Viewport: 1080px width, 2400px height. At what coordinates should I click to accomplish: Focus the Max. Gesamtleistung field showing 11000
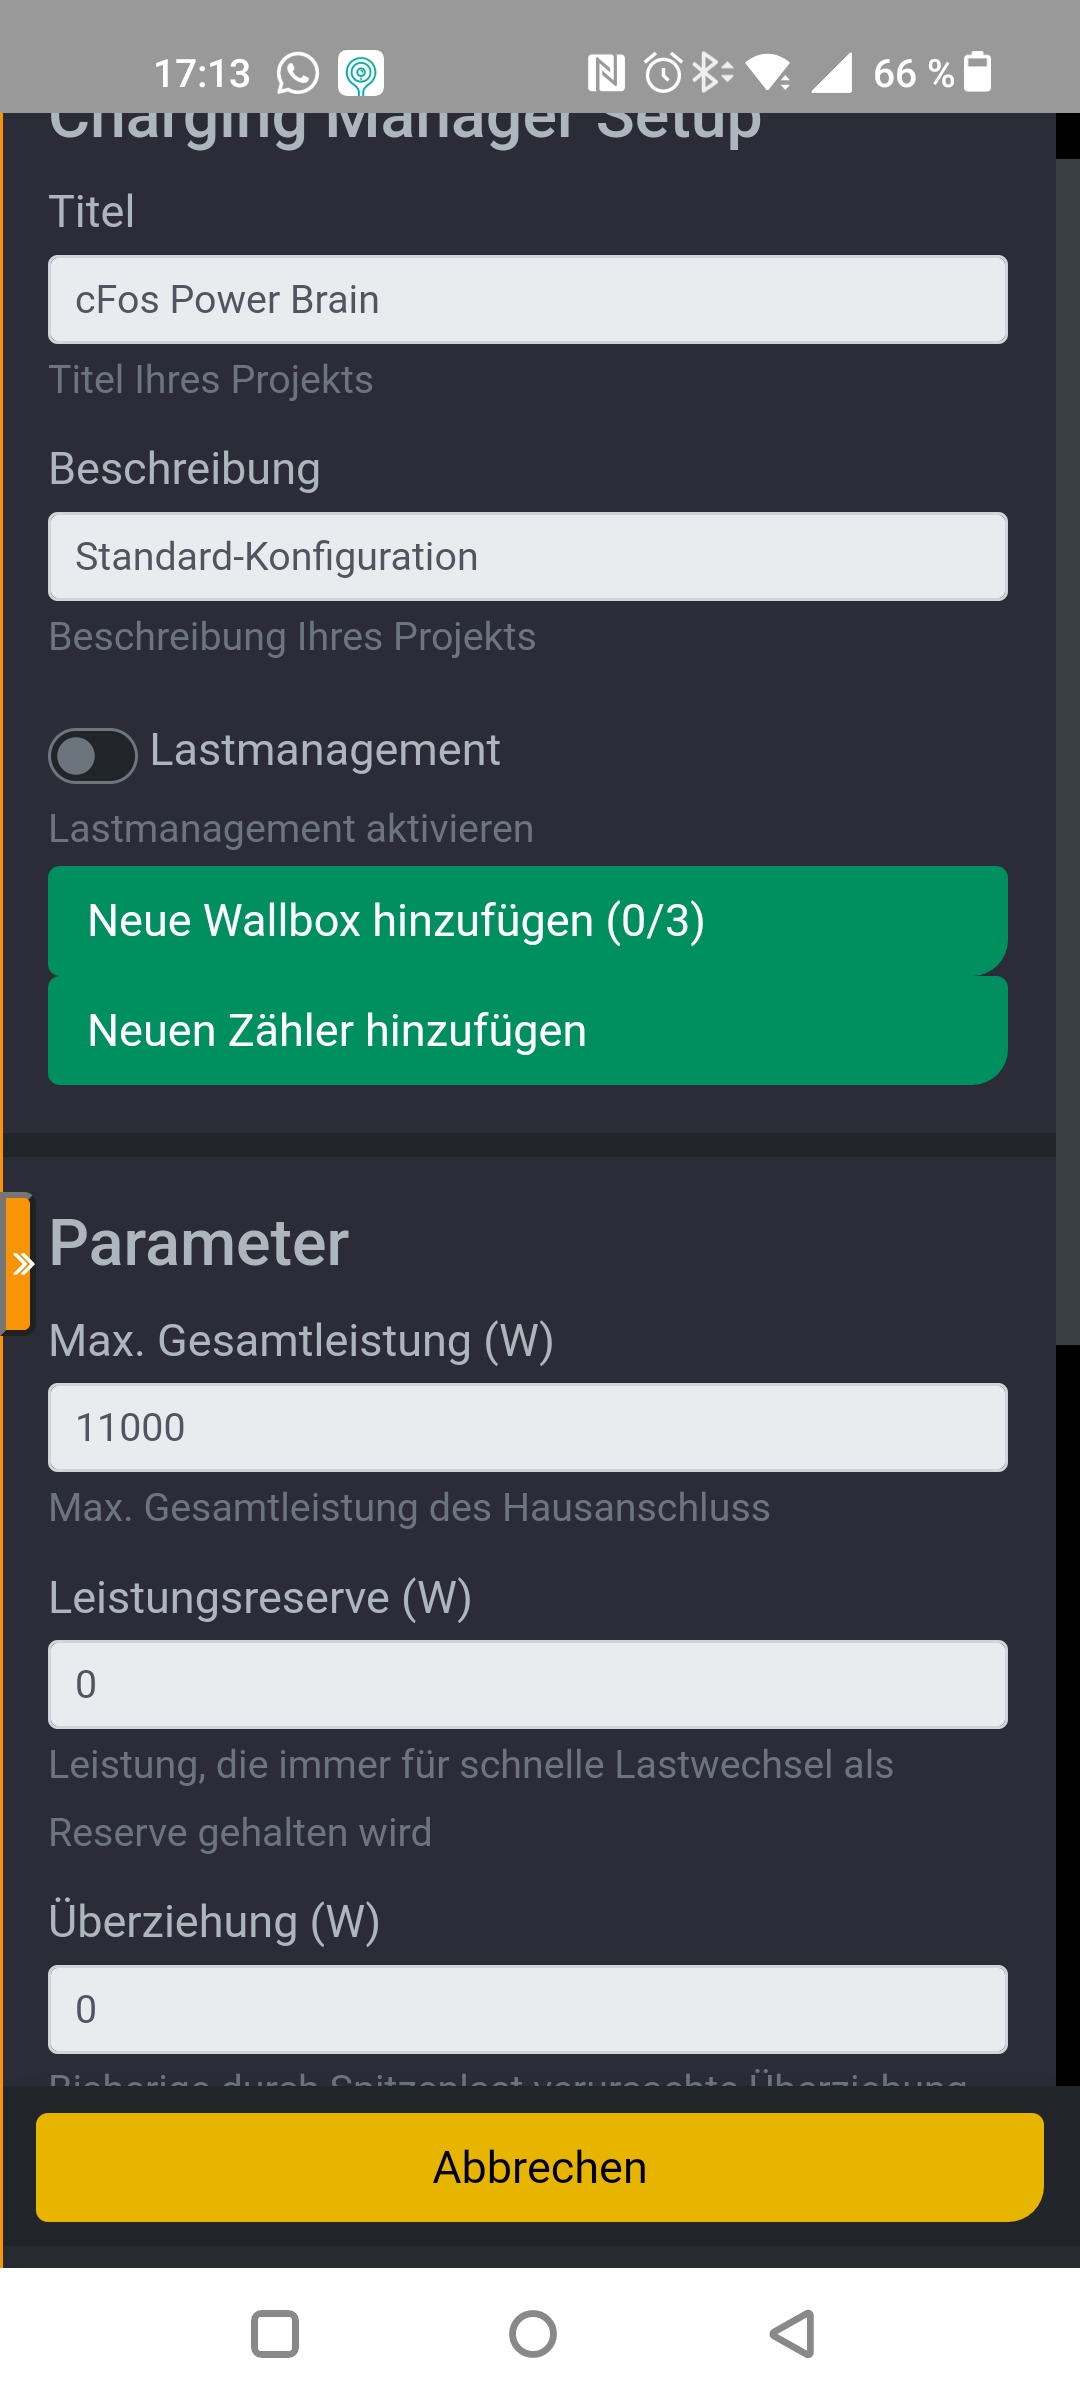click(x=528, y=1428)
